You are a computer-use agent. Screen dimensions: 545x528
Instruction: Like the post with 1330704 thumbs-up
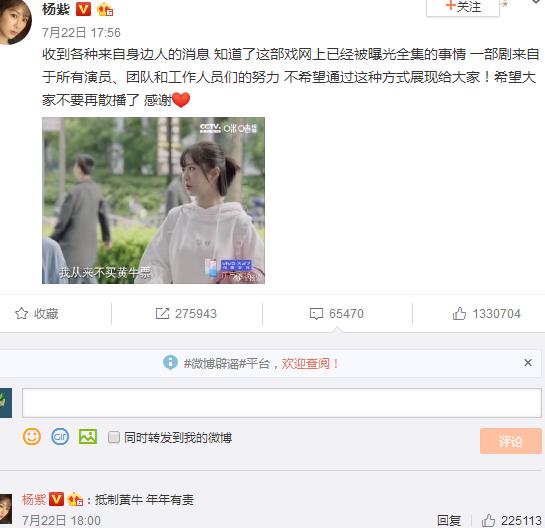[x=459, y=314]
